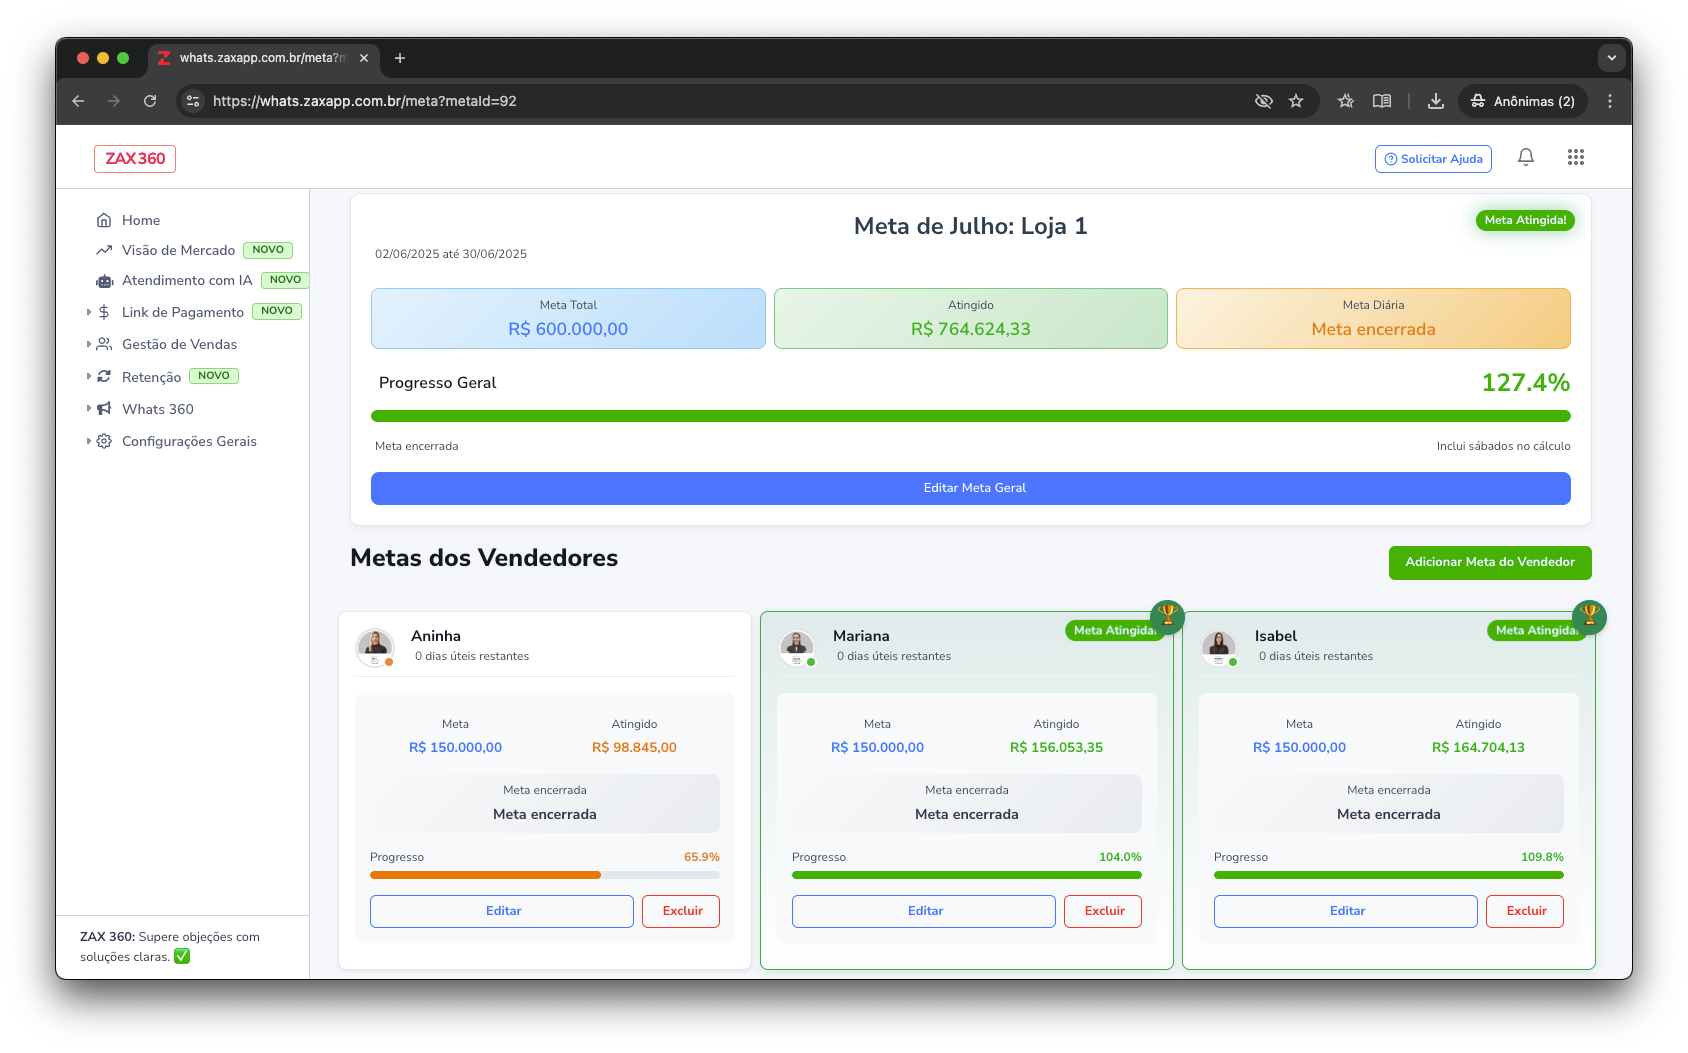Toggle the crossed-out eye tracking icon
Image resolution: width=1688 pixels, height=1053 pixels.
pyautogui.click(x=1263, y=101)
